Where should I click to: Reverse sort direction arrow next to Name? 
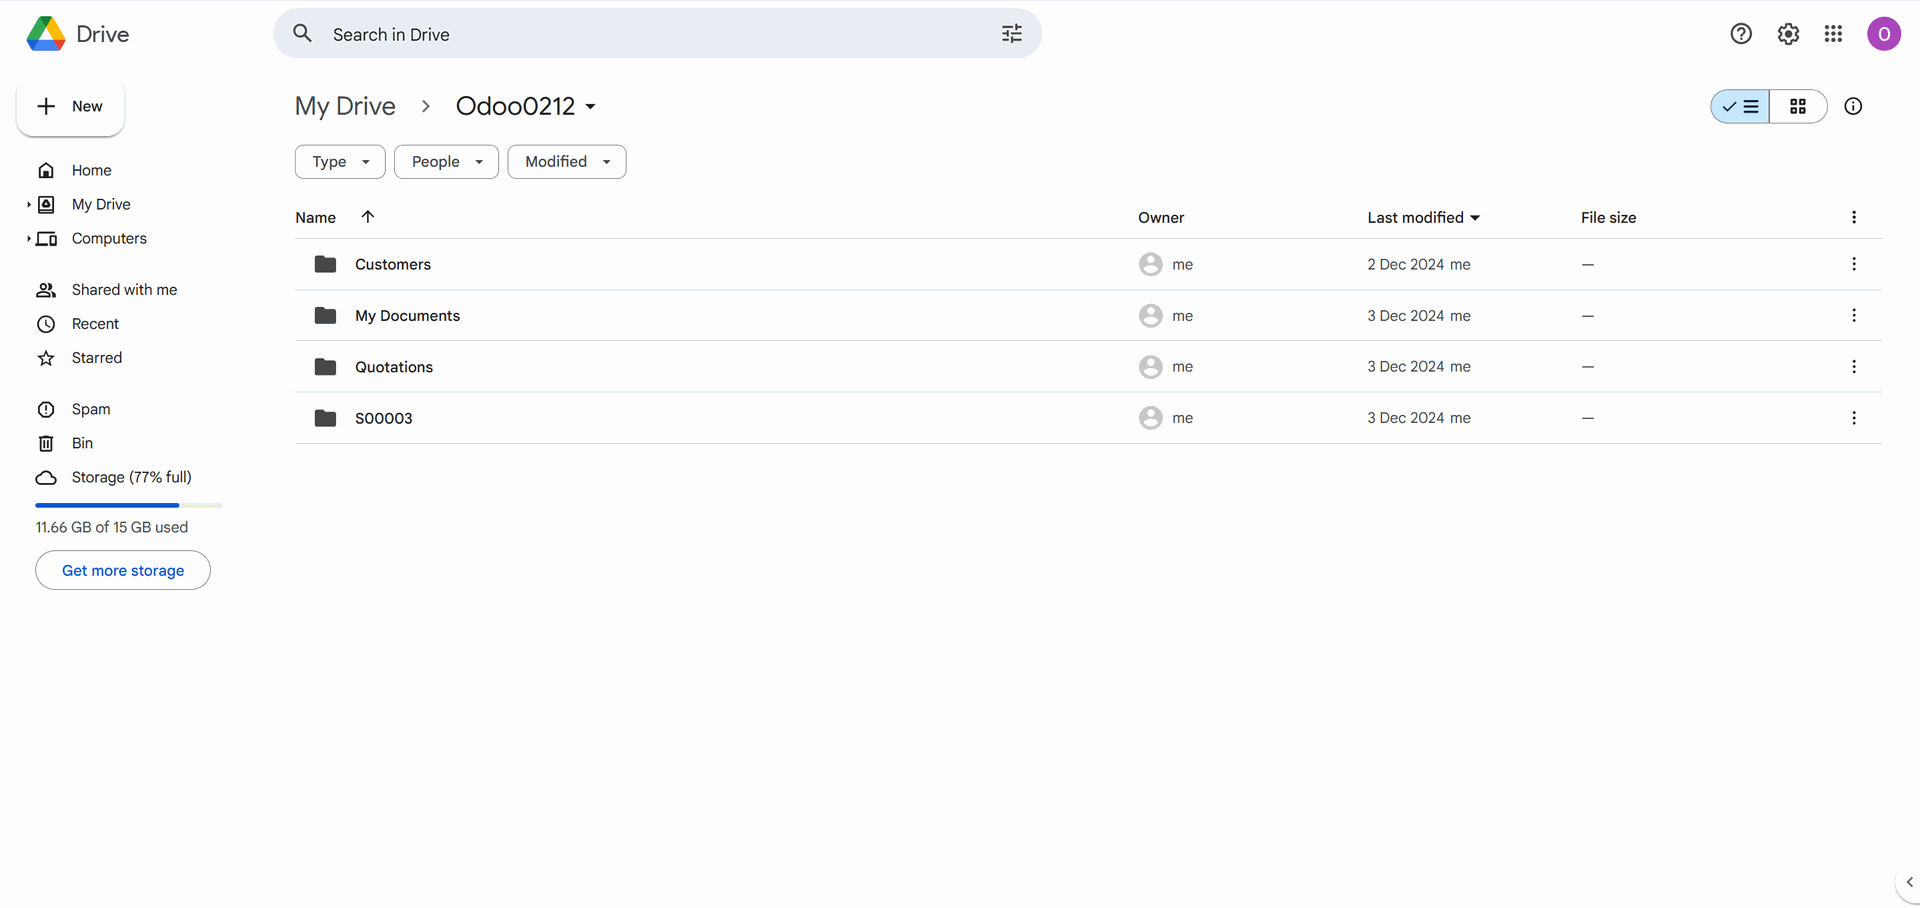pos(367,217)
